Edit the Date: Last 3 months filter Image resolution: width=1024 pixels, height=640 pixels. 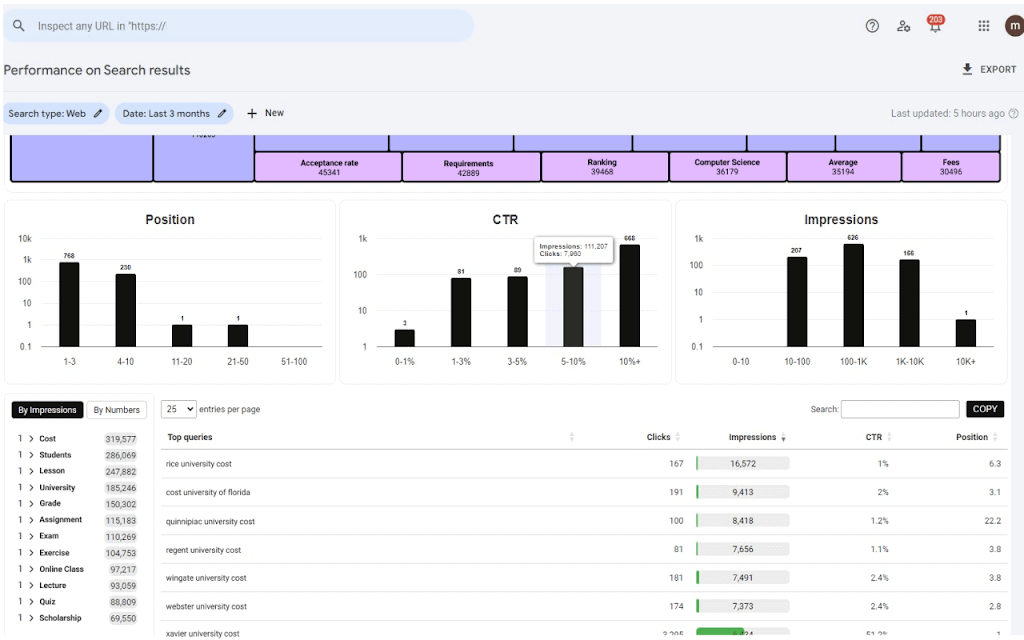(x=174, y=114)
